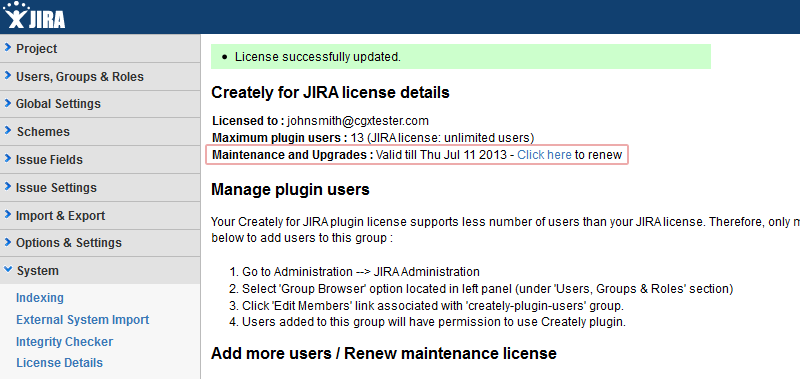Expand the Project section chevron
The height and width of the screenshot is (379, 800).
[x=8, y=48]
